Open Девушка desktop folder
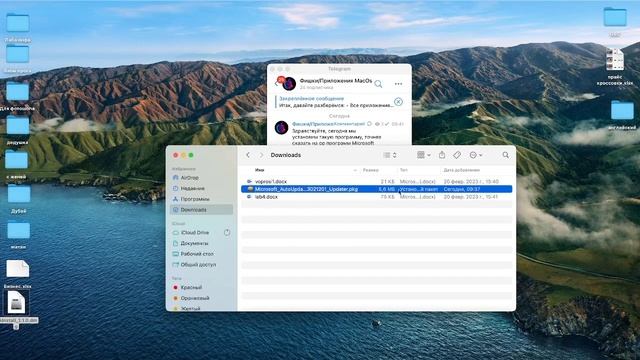The image size is (640, 360). (x=18, y=130)
